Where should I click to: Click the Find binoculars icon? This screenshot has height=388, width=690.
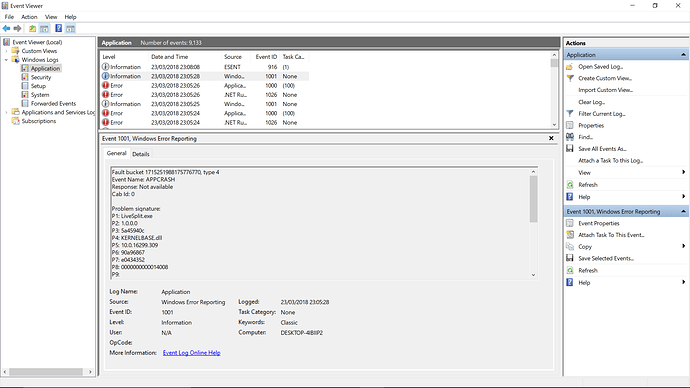pos(570,137)
